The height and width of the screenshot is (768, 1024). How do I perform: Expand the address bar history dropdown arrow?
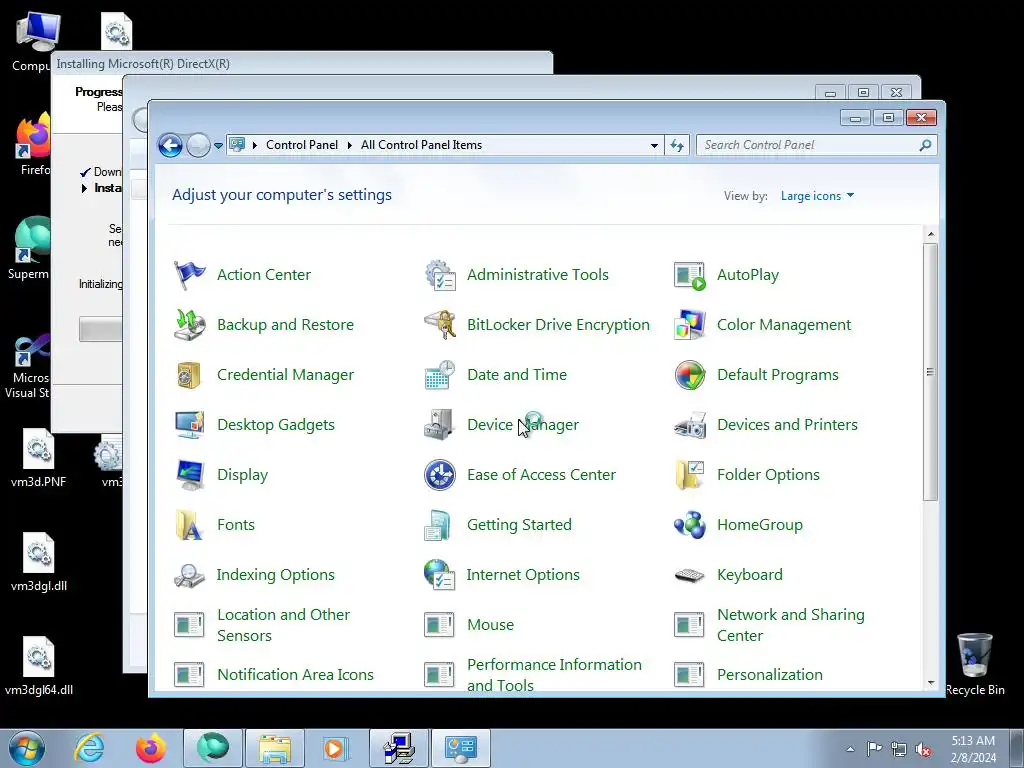click(654, 146)
